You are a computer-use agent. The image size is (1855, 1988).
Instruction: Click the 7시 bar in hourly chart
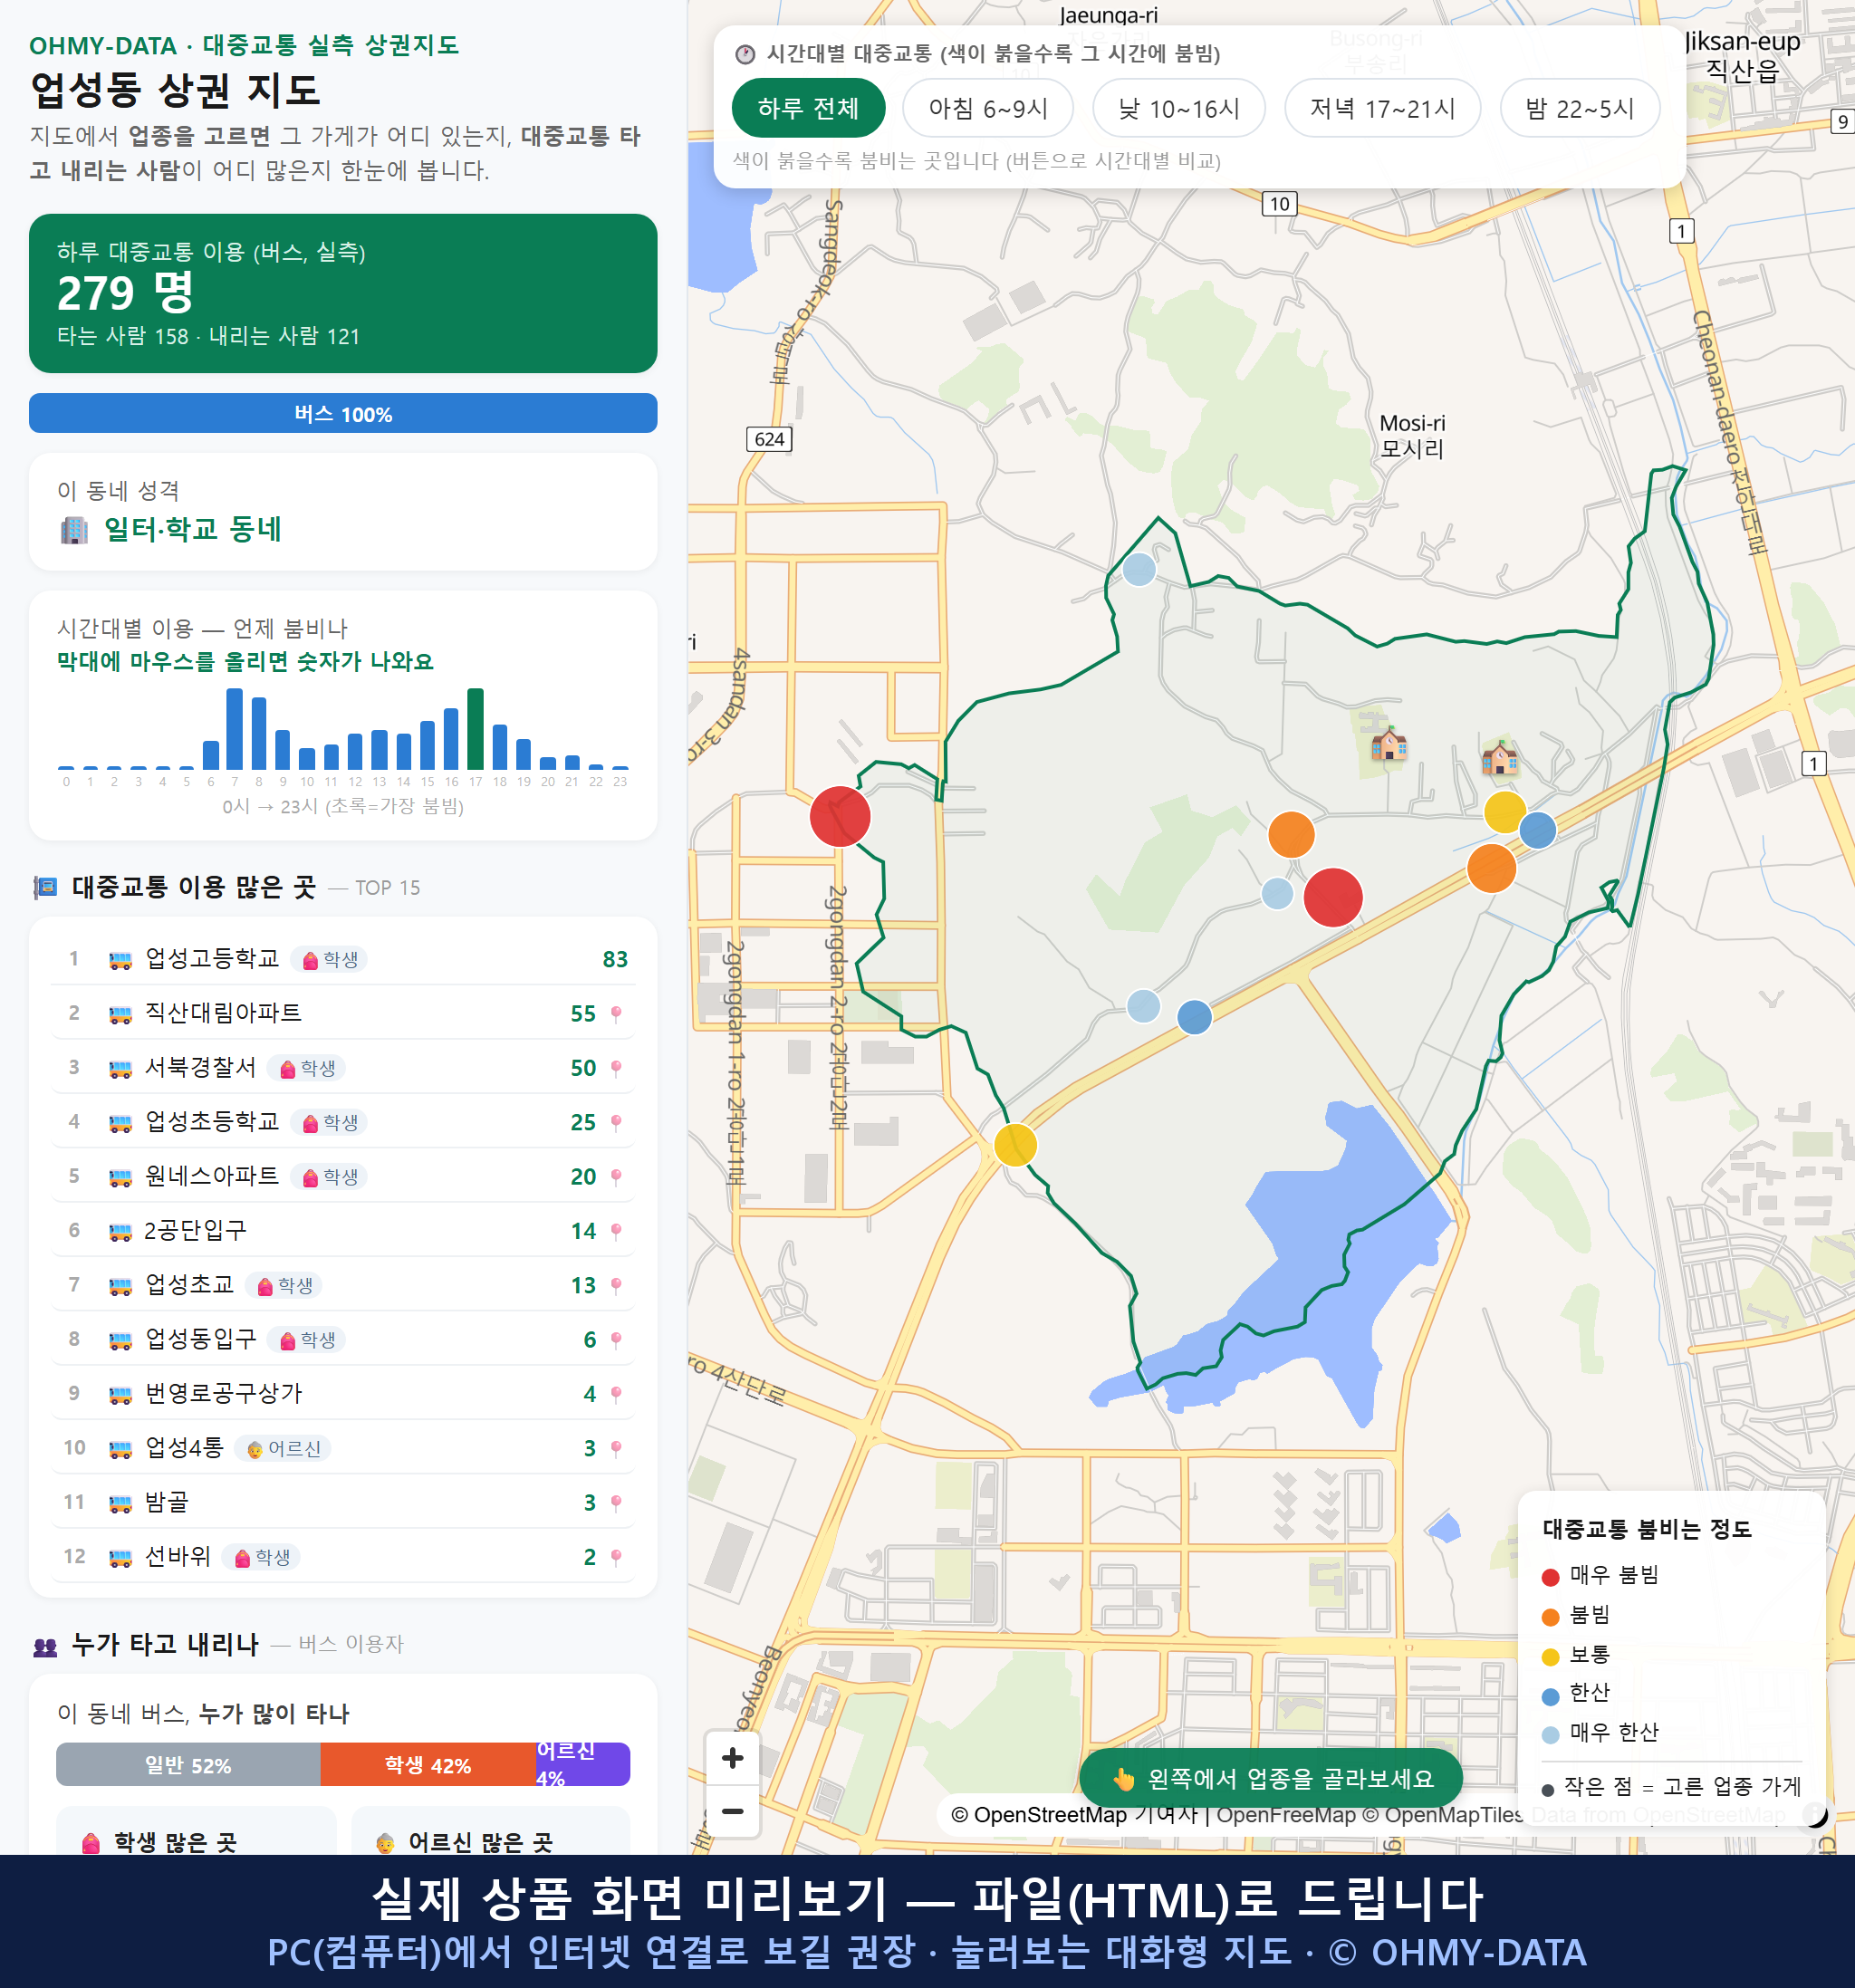[x=234, y=729]
